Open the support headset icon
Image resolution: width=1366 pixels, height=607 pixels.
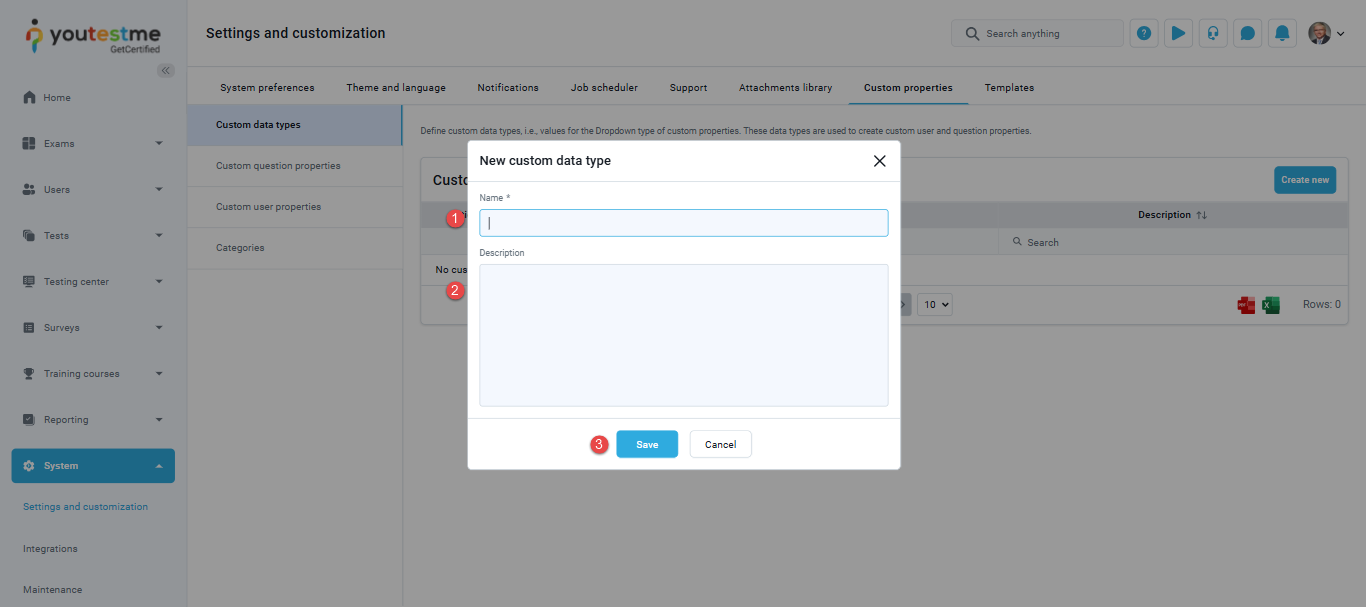pos(1213,33)
